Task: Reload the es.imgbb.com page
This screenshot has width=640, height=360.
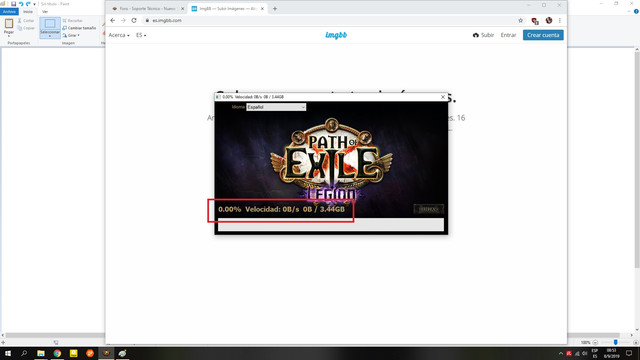Action: point(134,20)
